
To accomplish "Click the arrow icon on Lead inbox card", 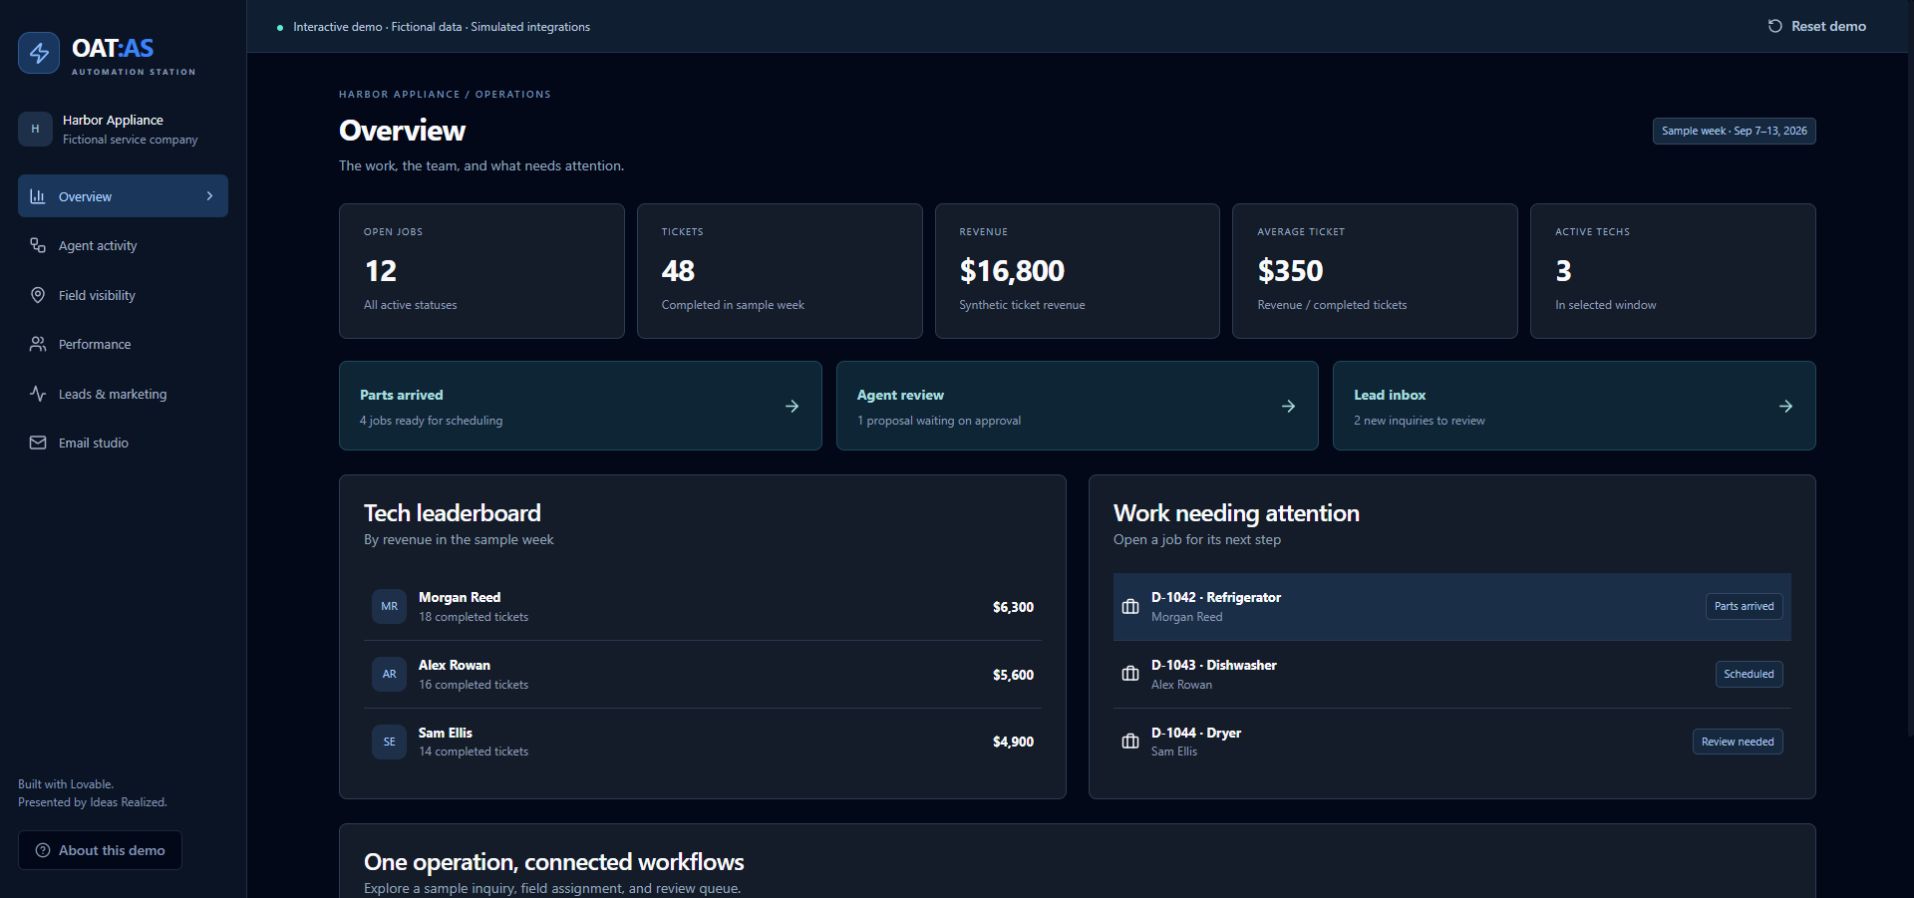I will [x=1786, y=406].
